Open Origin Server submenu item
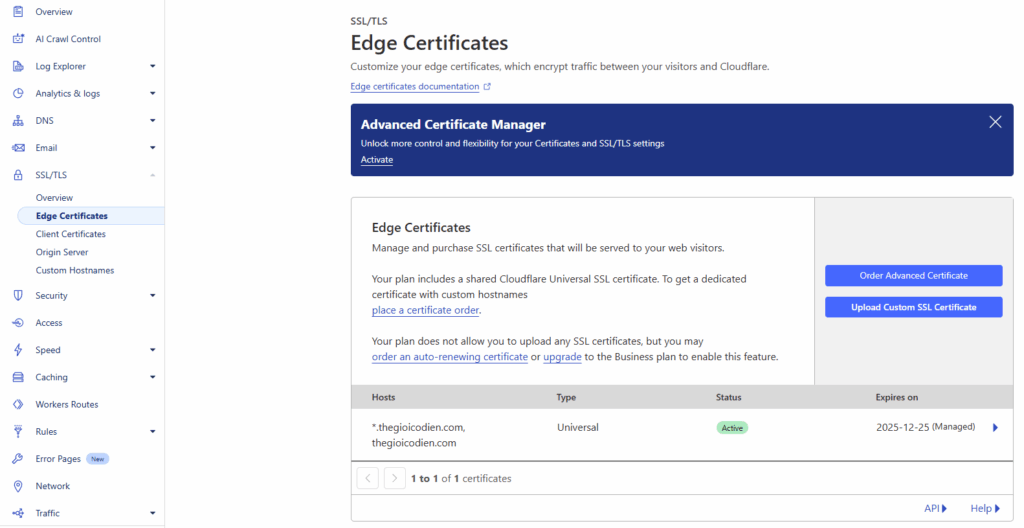 coord(62,252)
